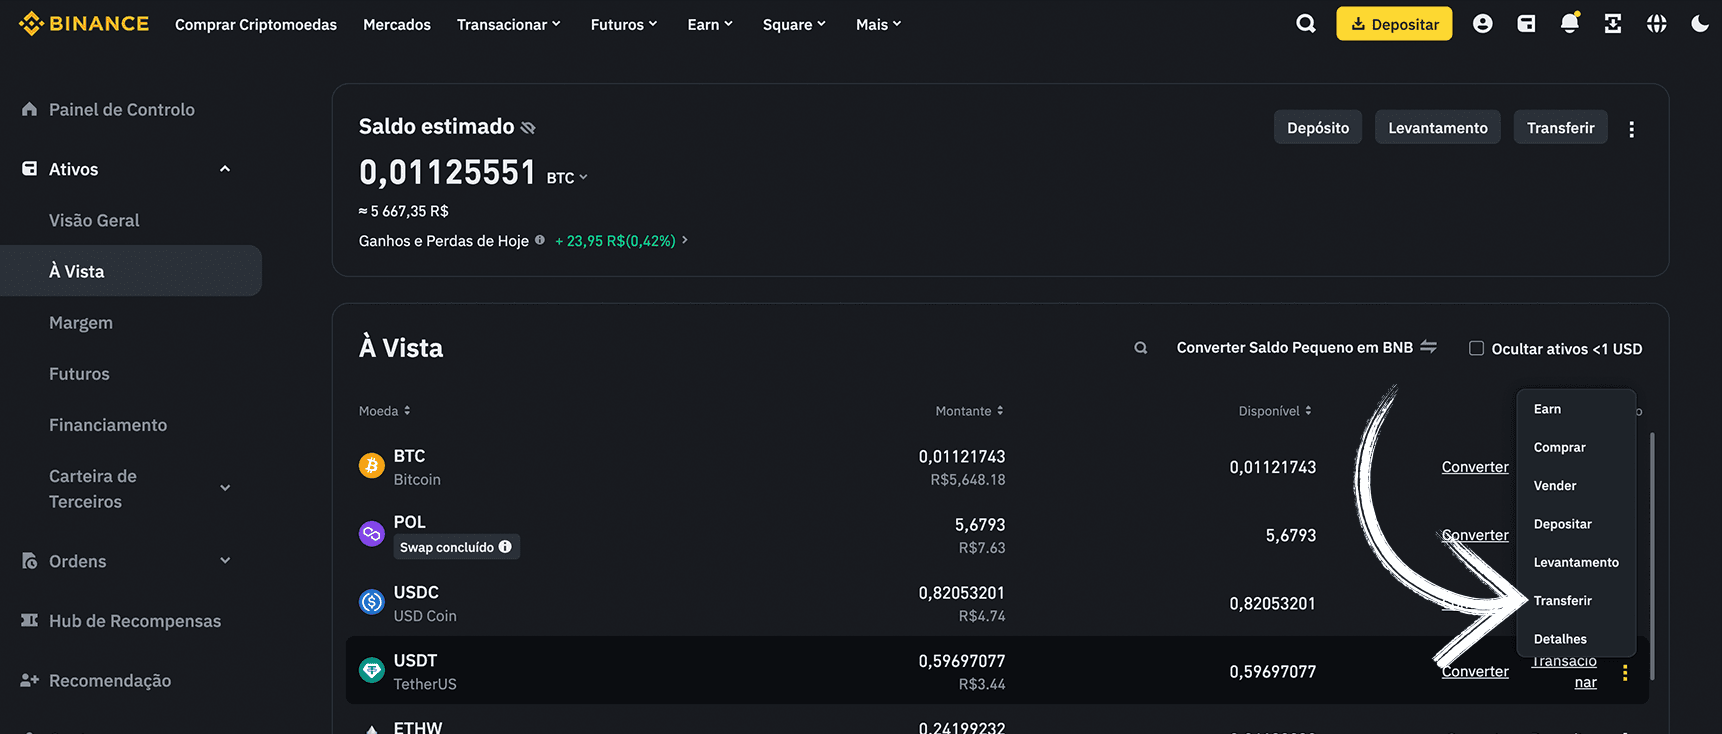Open the BTC currency dropdown beside the balance
Image resolution: width=1722 pixels, height=734 pixels.
(x=567, y=178)
